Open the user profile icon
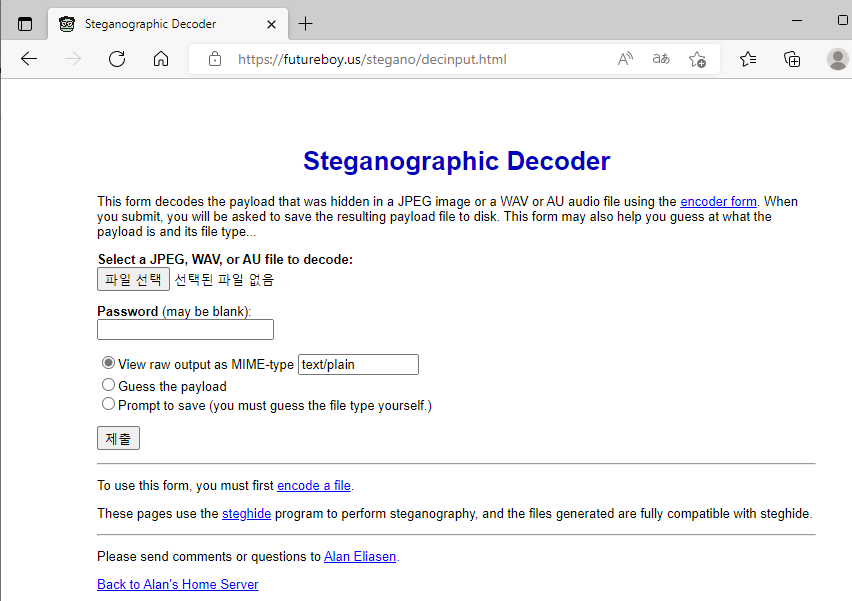 click(837, 59)
